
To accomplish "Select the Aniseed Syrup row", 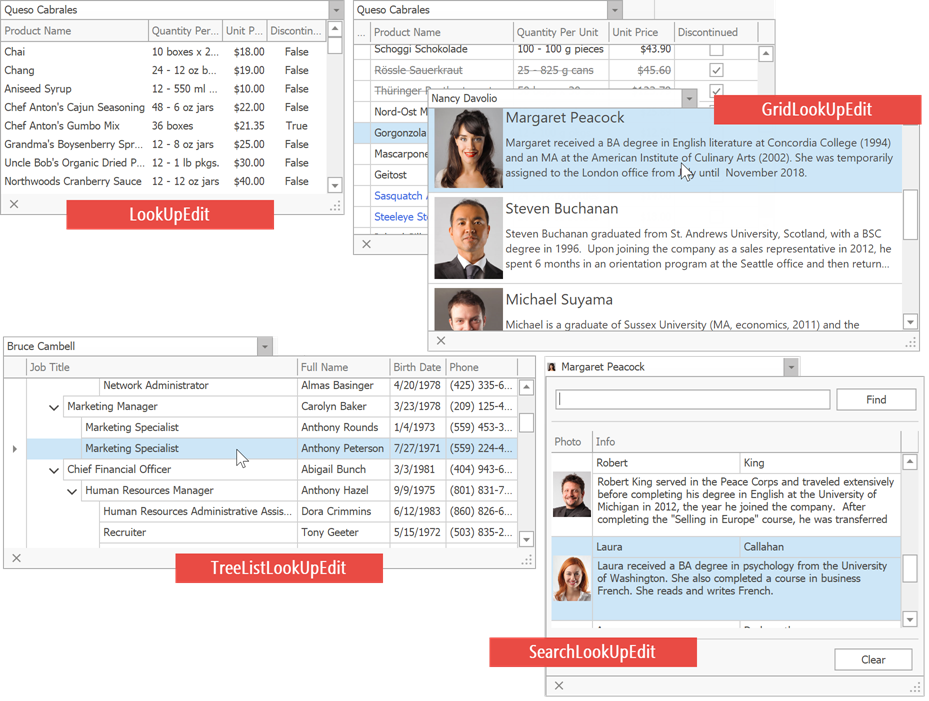I will point(164,89).
